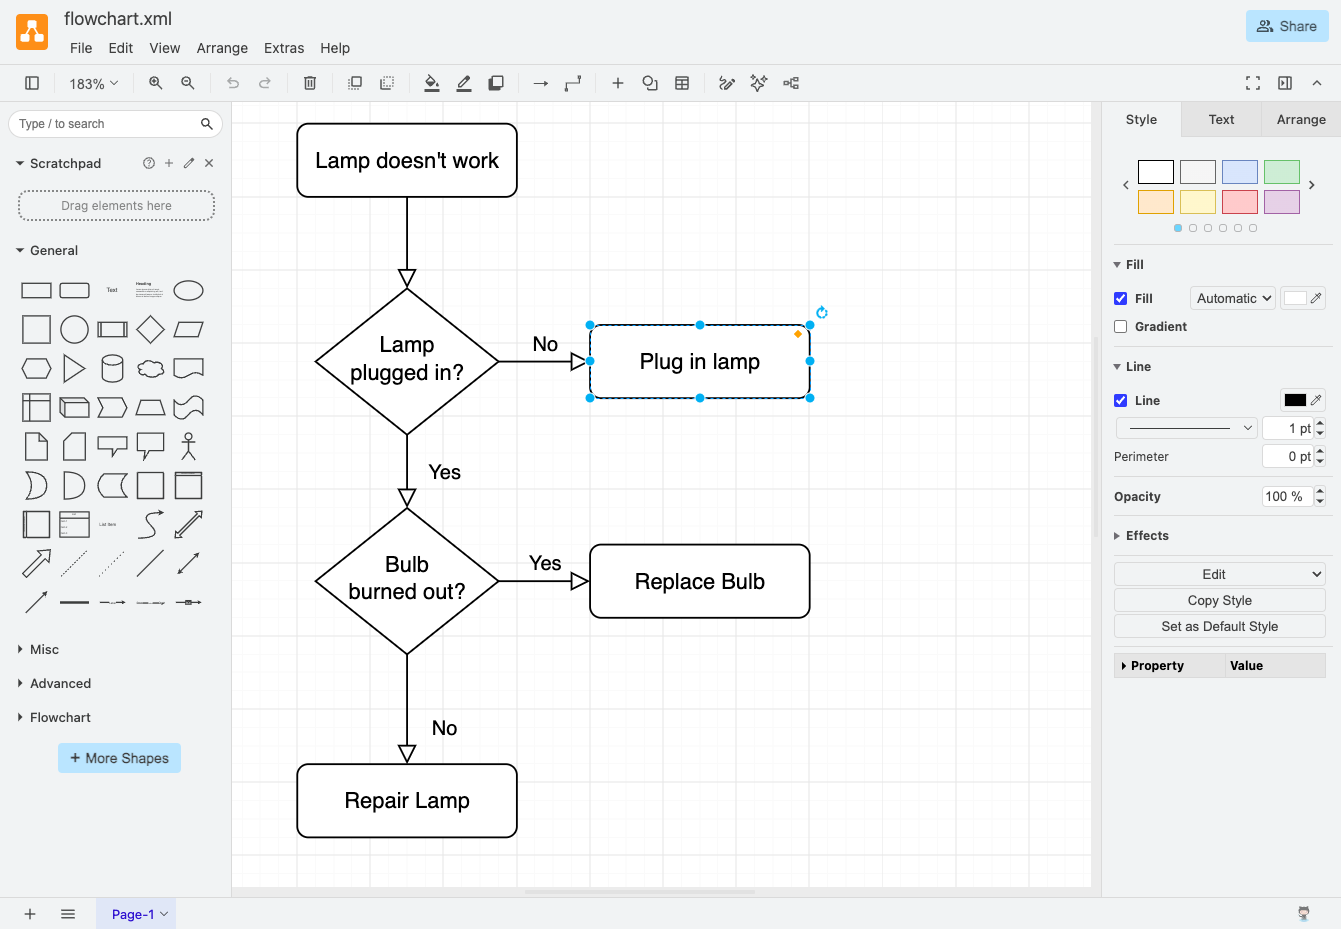Screen dimensions: 1341x929
Task: Enter fullscreen mode
Action: click(x=1253, y=83)
